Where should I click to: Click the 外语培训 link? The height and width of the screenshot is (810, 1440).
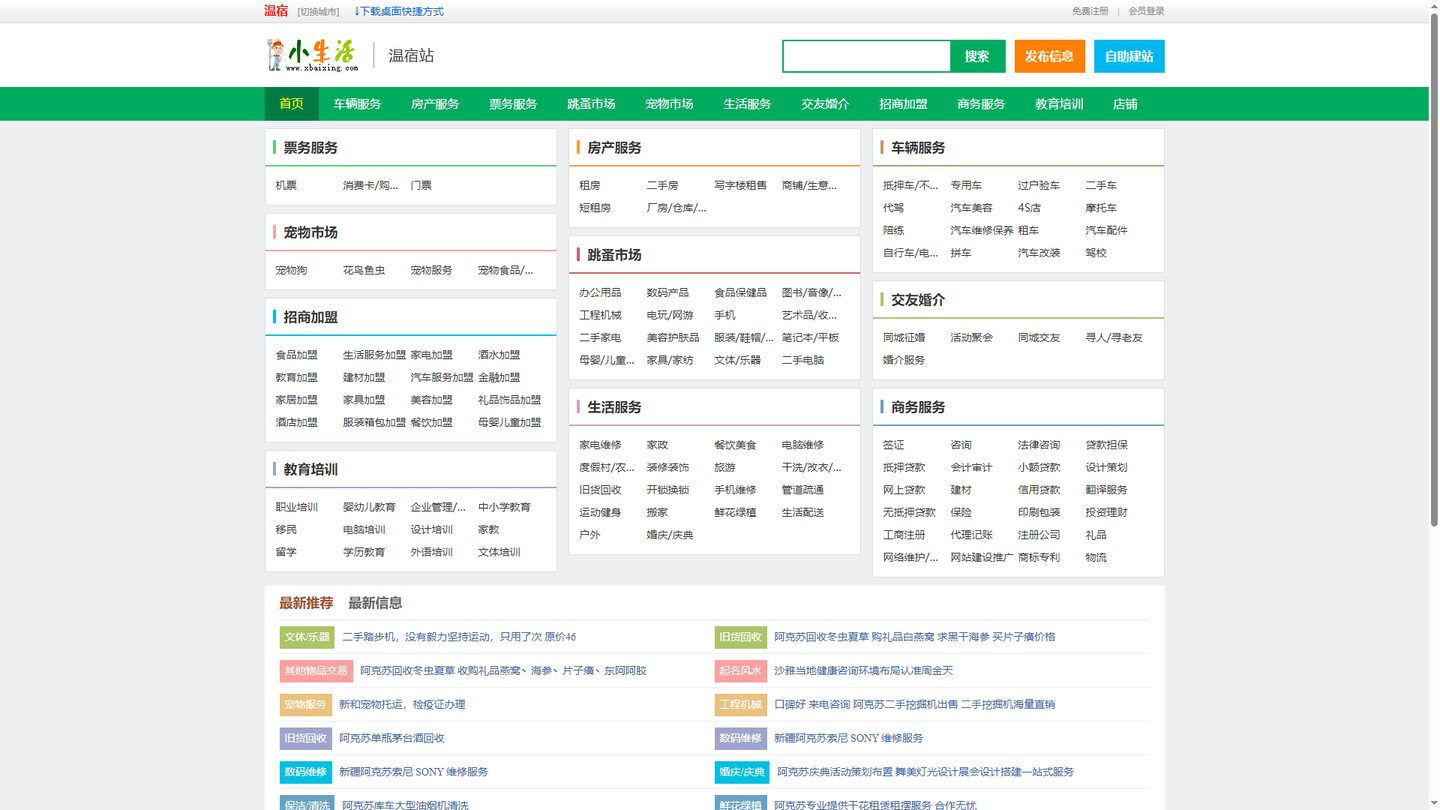(x=432, y=553)
